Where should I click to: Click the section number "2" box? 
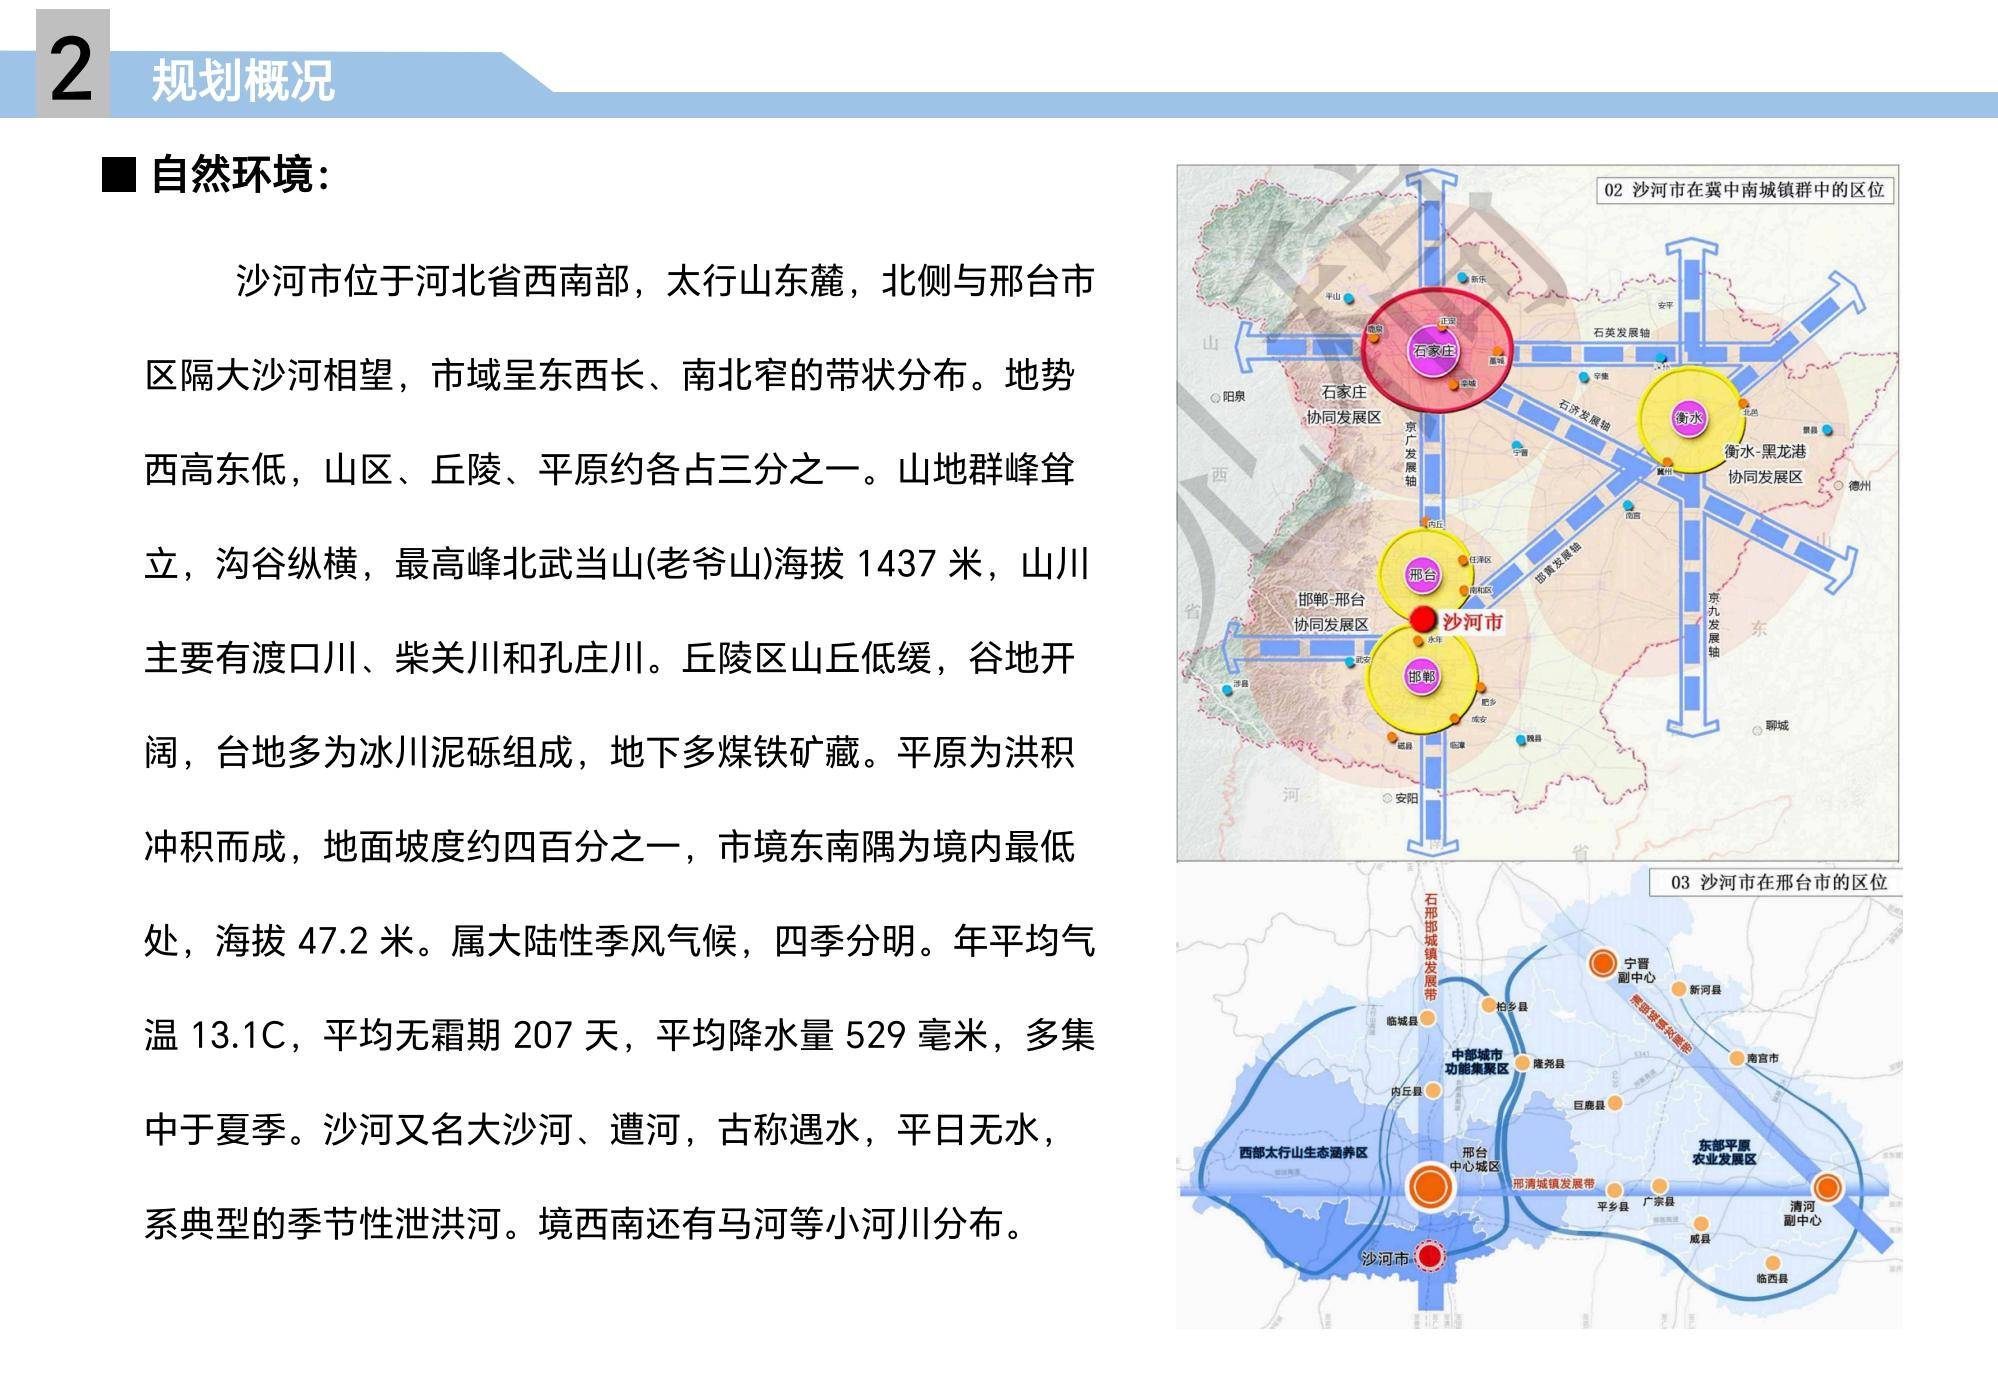pyautogui.click(x=72, y=64)
